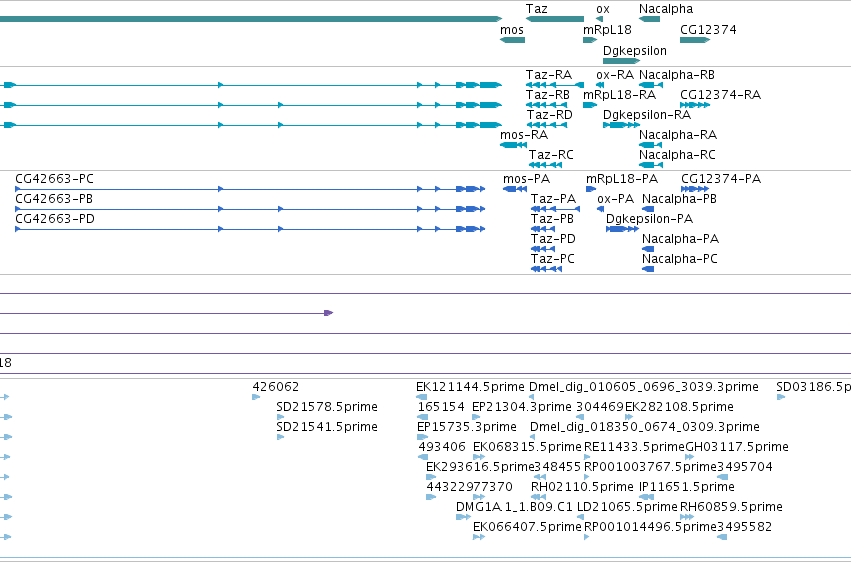Viewport: 851px width, 562px height.
Task: Select the CG42663-PB protein label
Action: coord(54,199)
